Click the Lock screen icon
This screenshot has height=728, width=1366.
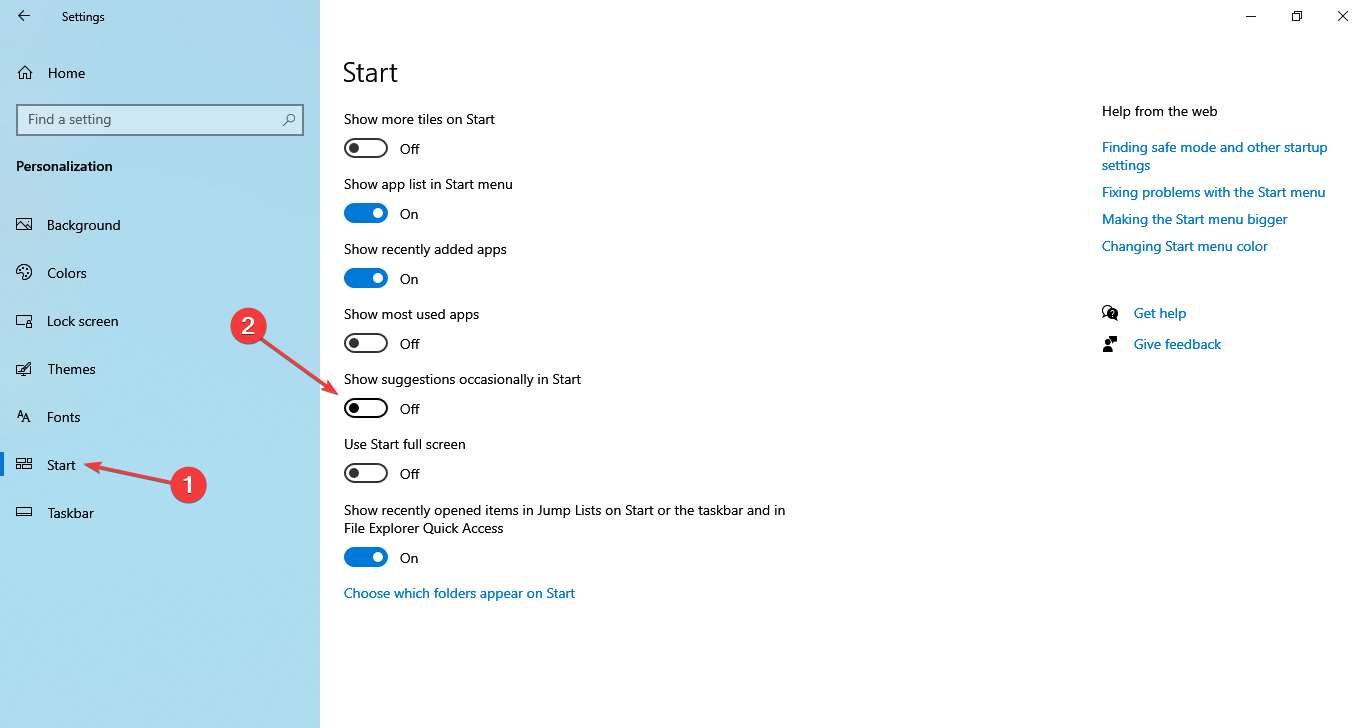[24, 320]
